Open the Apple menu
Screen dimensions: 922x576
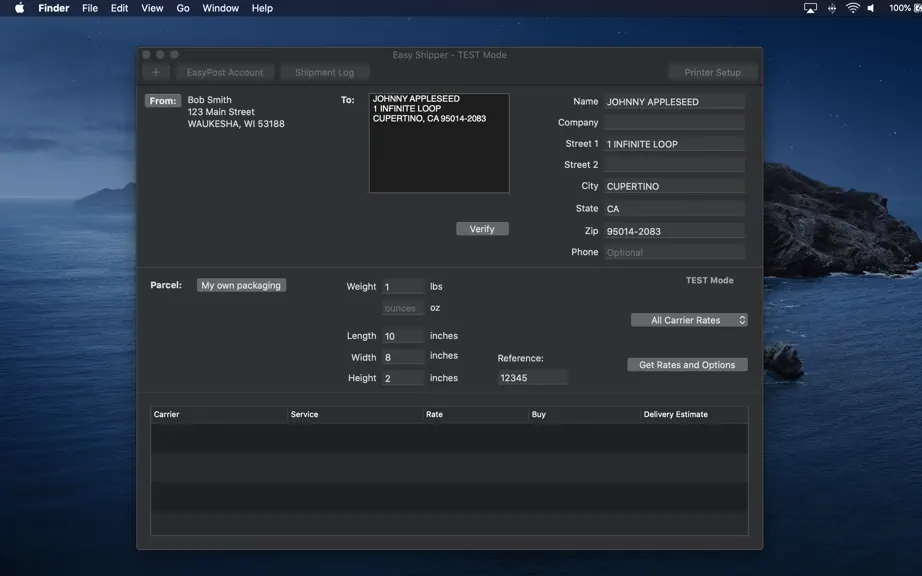click(19, 8)
